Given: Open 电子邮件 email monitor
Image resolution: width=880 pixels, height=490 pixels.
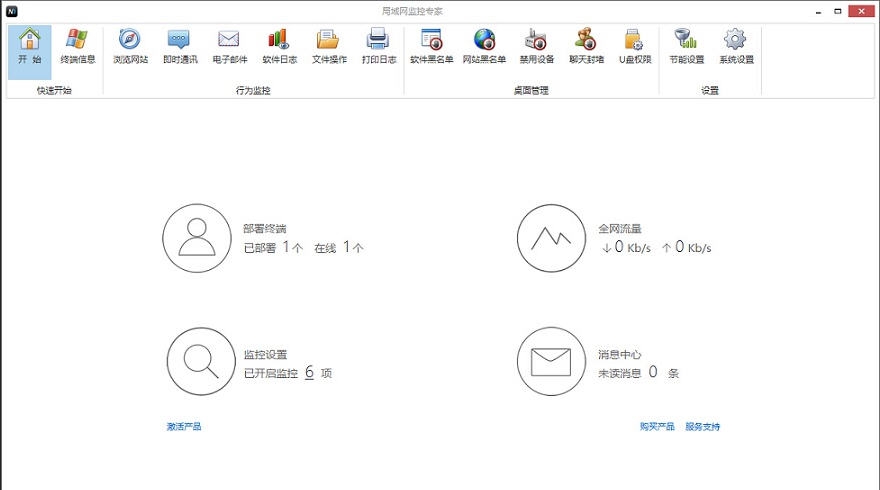Looking at the screenshot, I should coord(230,47).
